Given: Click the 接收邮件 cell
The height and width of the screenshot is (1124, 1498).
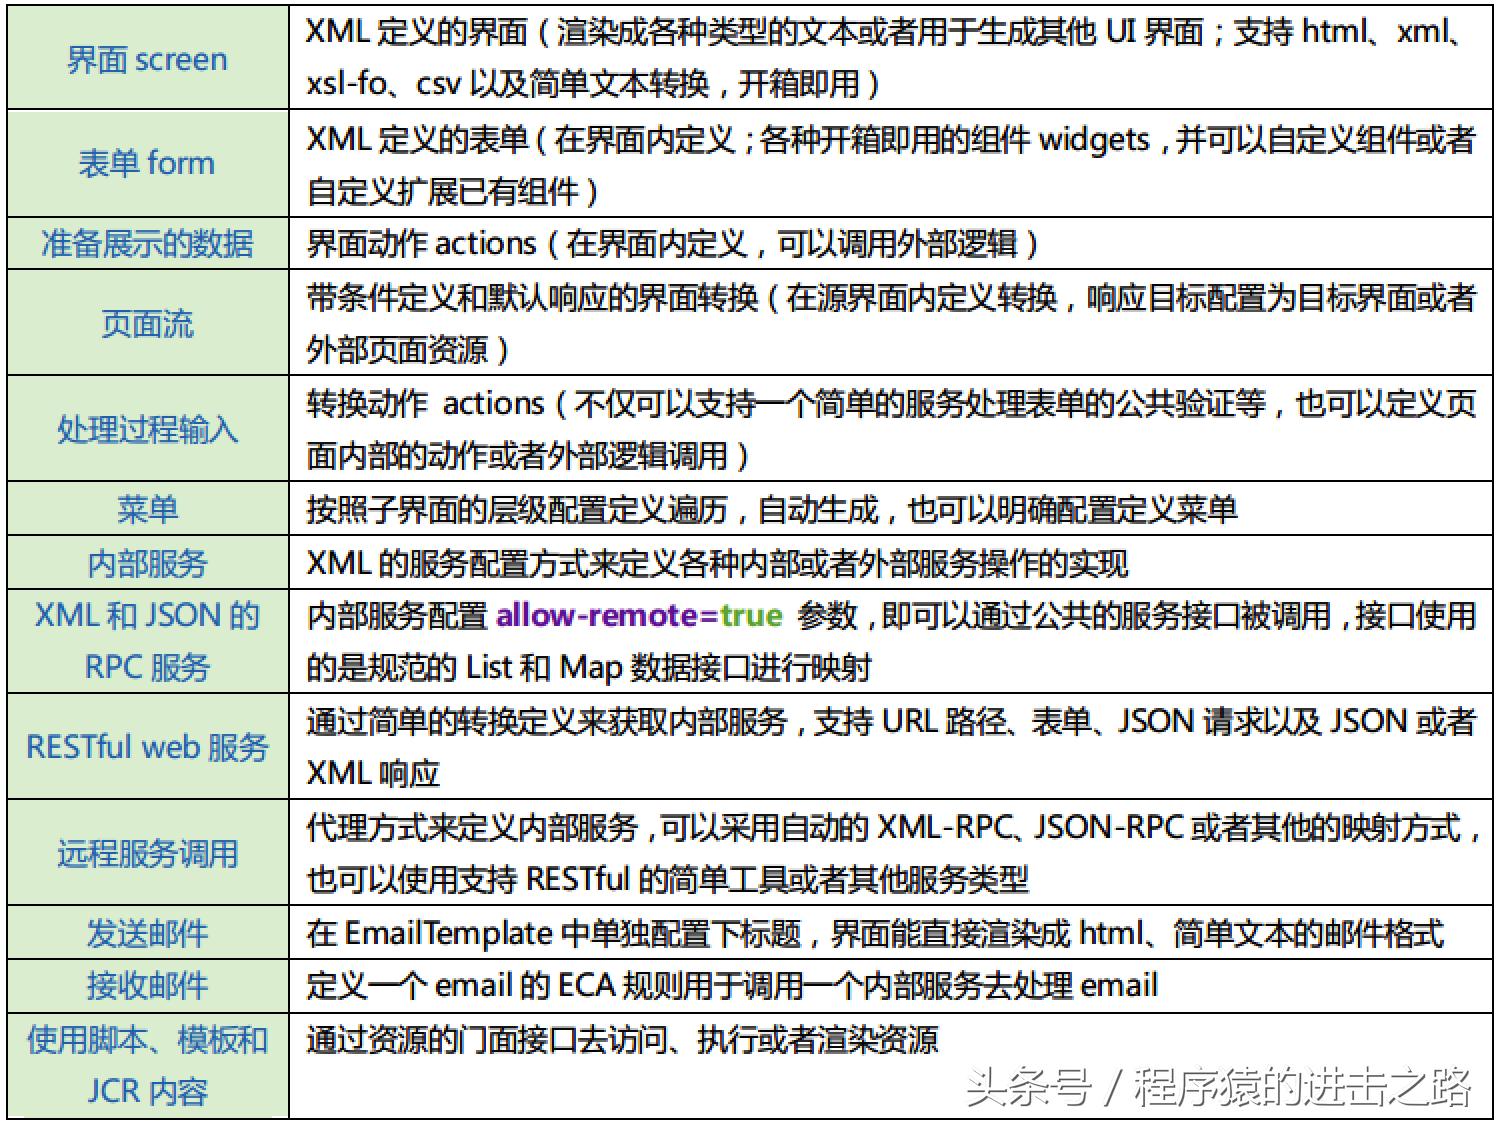Looking at the screenshot, I should point(146,986).
